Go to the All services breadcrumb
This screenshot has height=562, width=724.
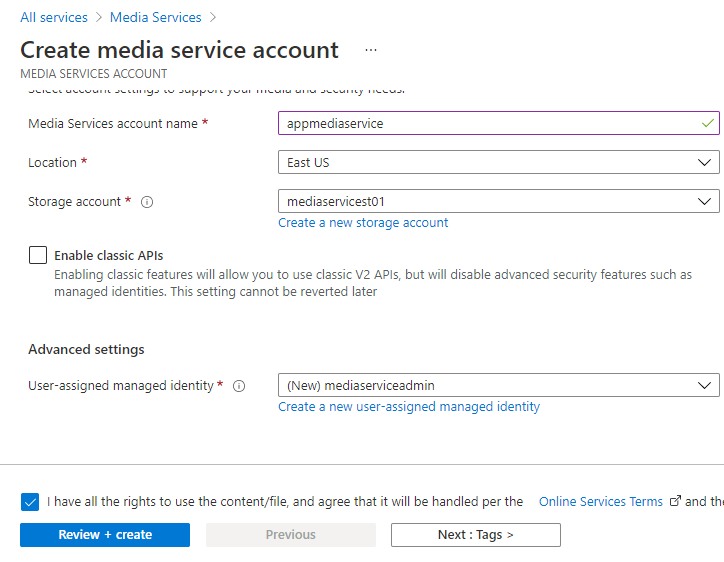coord(54,17)
